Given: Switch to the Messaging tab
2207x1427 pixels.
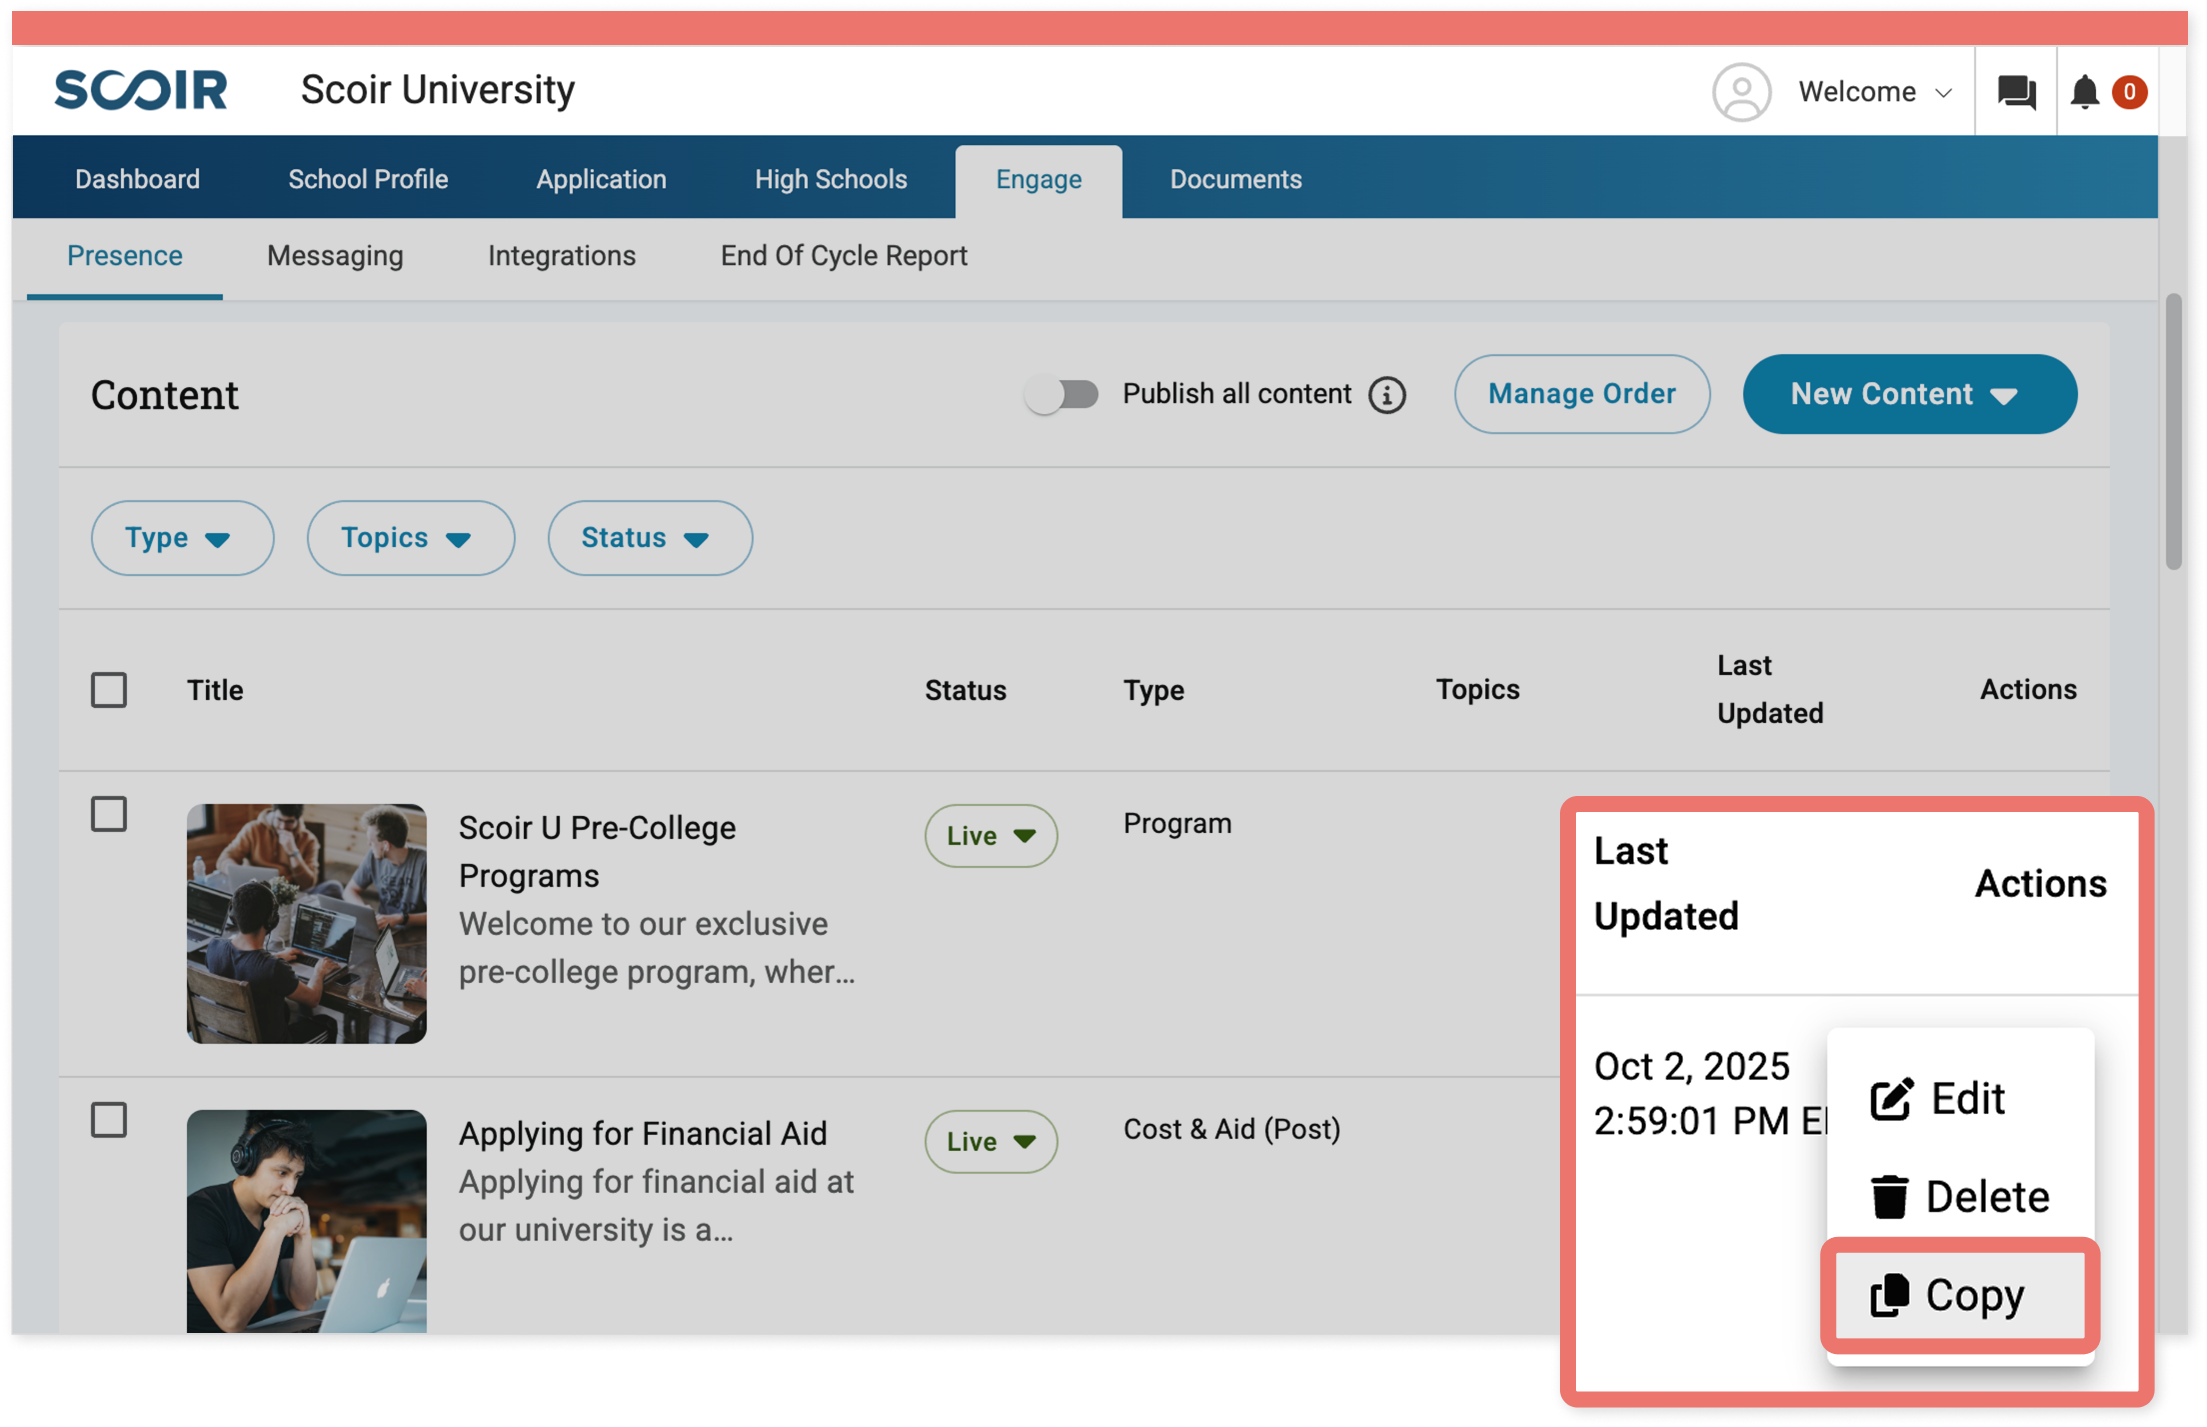Looking at the screenshot, I should (x=335, y=256).
